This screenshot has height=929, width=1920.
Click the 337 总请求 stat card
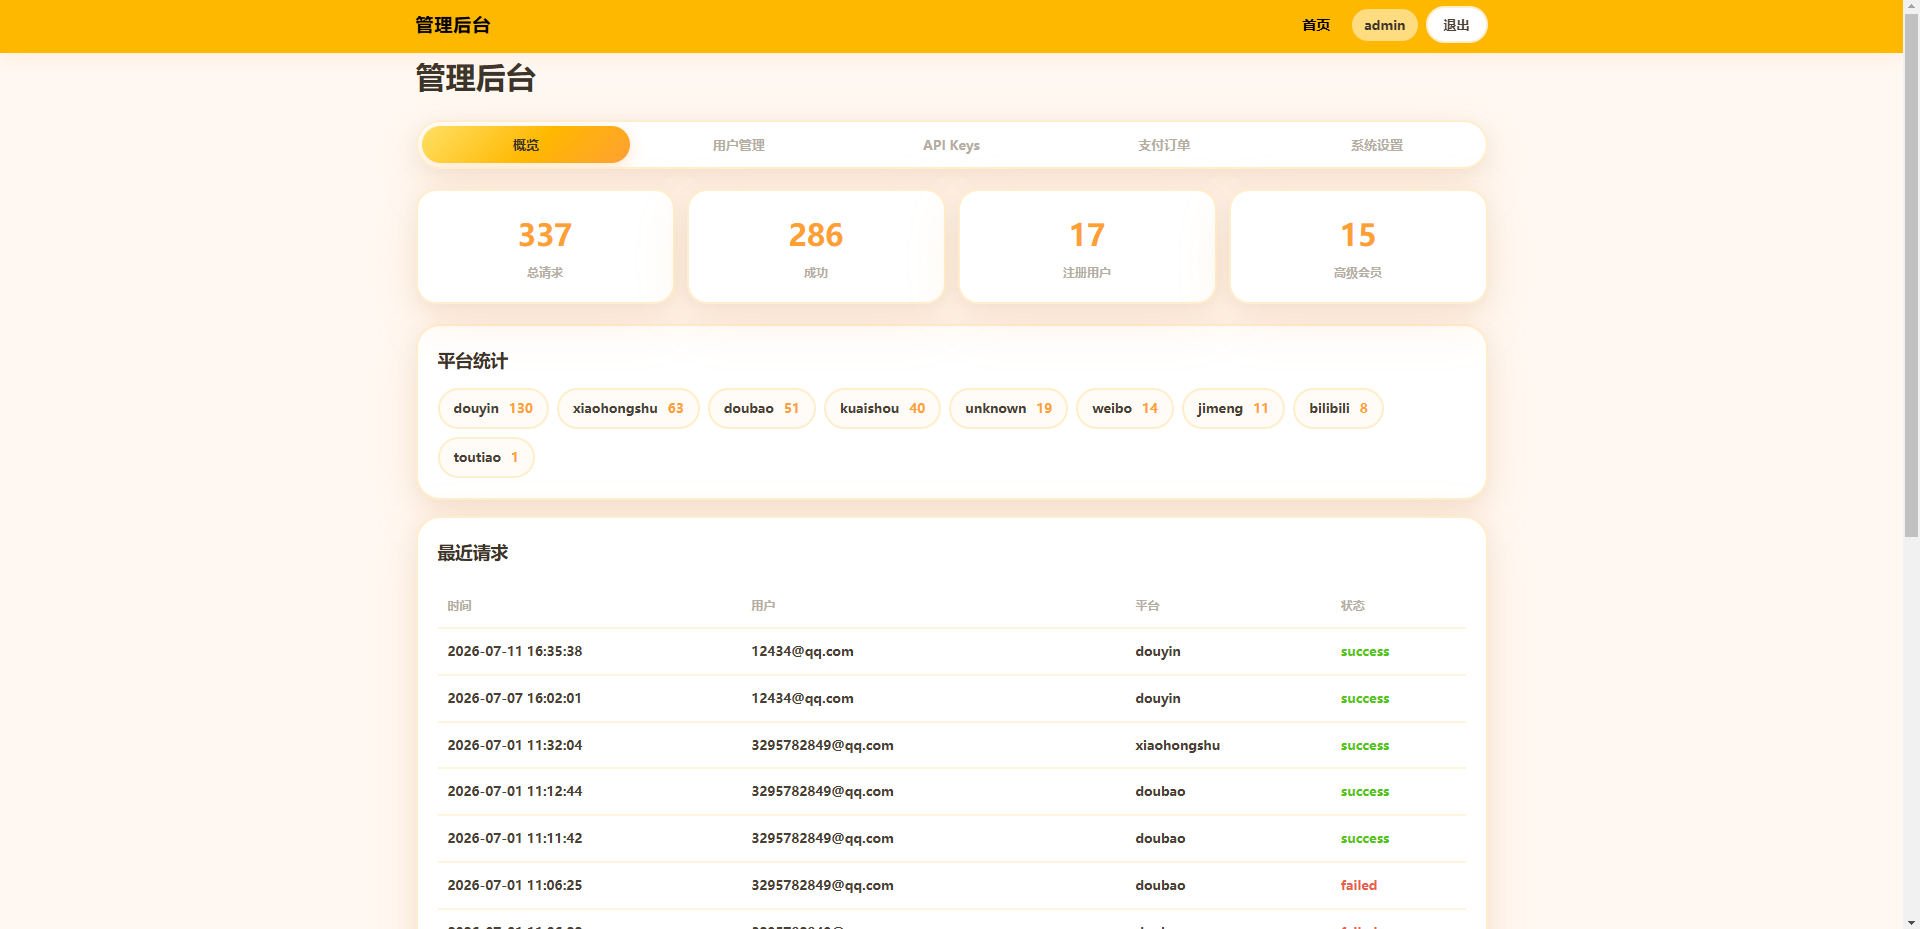545,247
